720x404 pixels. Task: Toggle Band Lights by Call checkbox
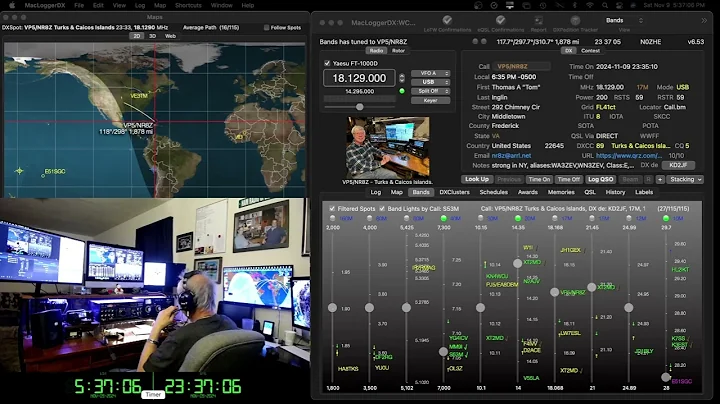click(x=382, y=208)
